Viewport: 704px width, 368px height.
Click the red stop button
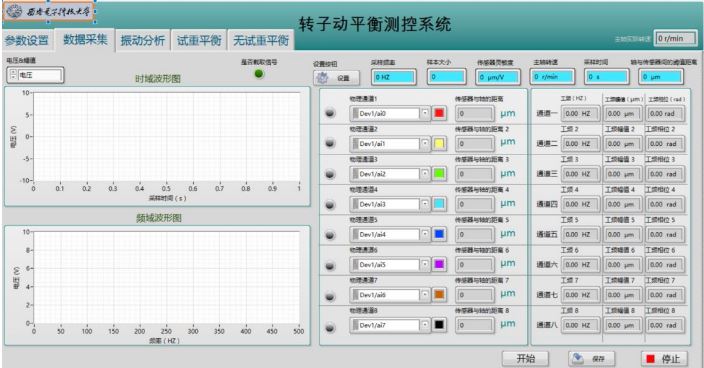click(x=664, y=359)
